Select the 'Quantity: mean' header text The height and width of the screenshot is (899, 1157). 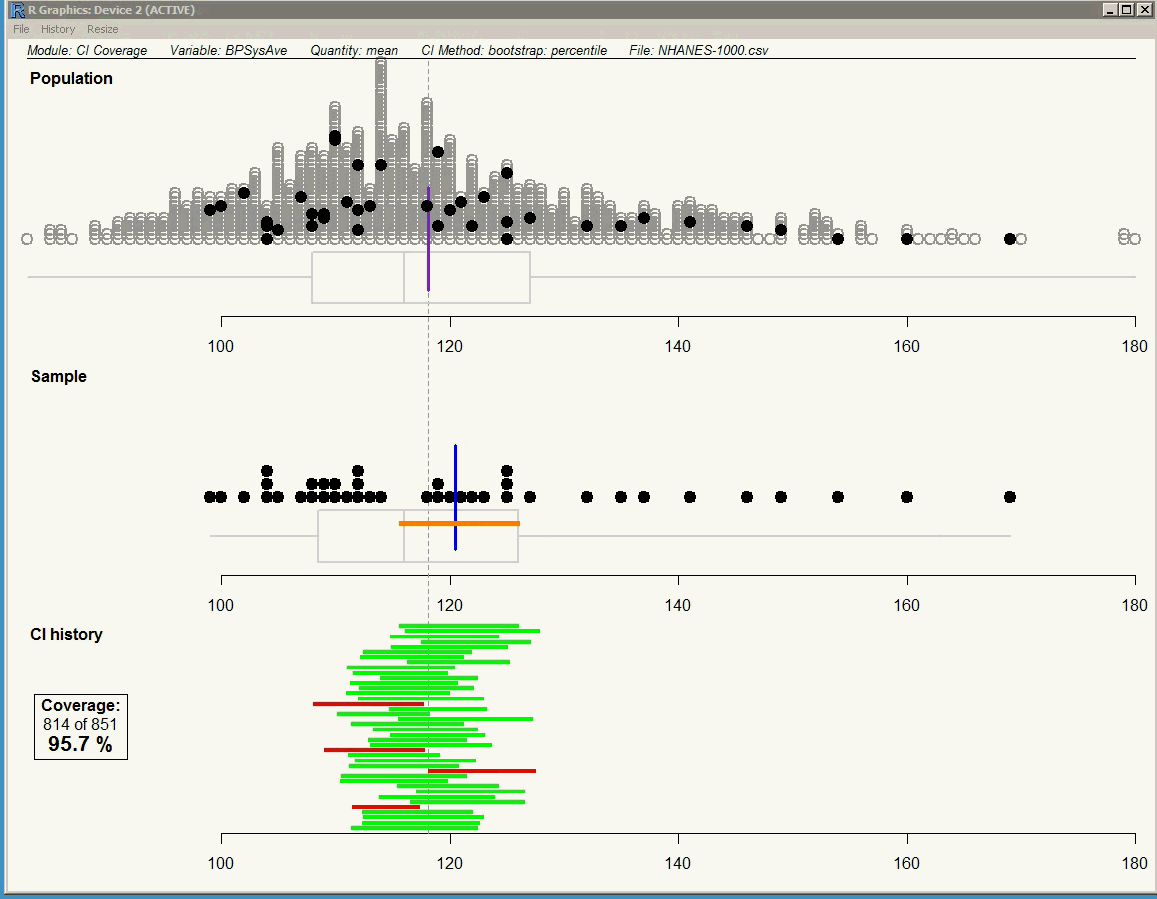[x=354, y=50]
